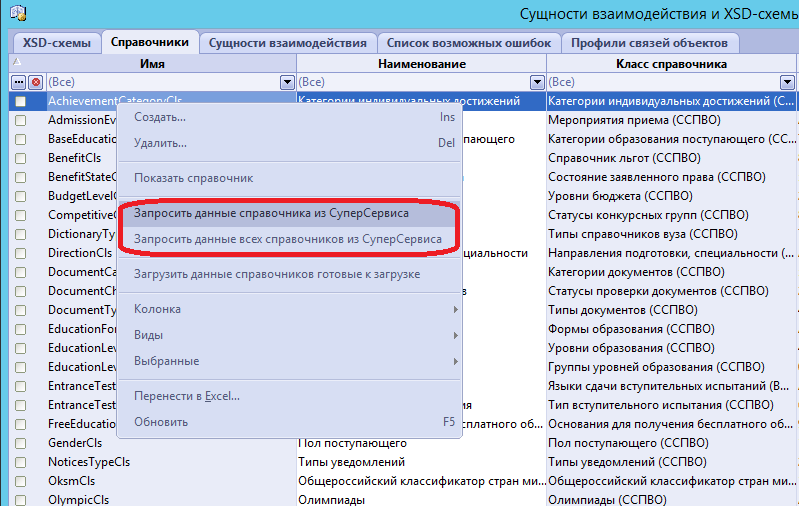Select the BenefitCls name cell

74,158
